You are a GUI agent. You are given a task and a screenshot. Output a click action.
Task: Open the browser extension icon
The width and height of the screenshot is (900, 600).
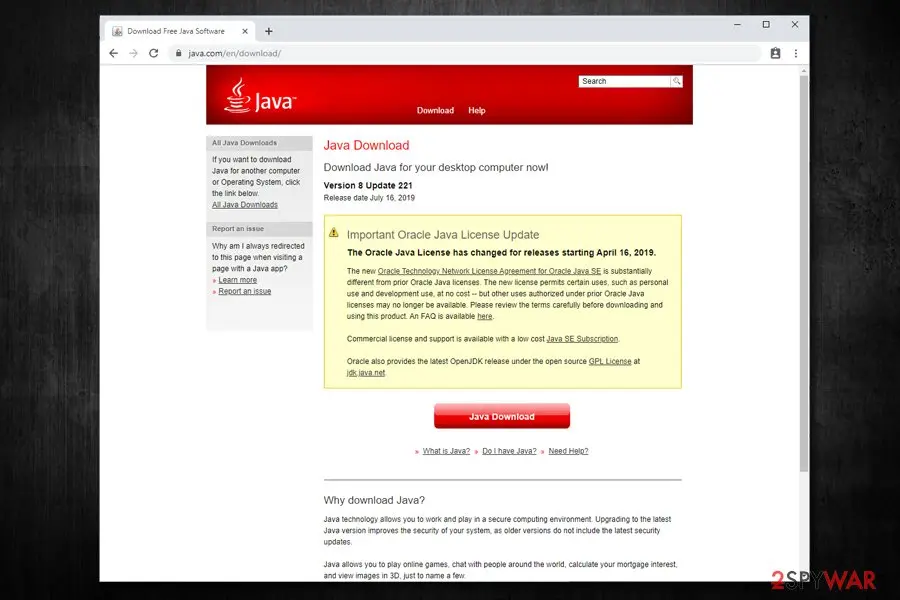click(775, 53)
